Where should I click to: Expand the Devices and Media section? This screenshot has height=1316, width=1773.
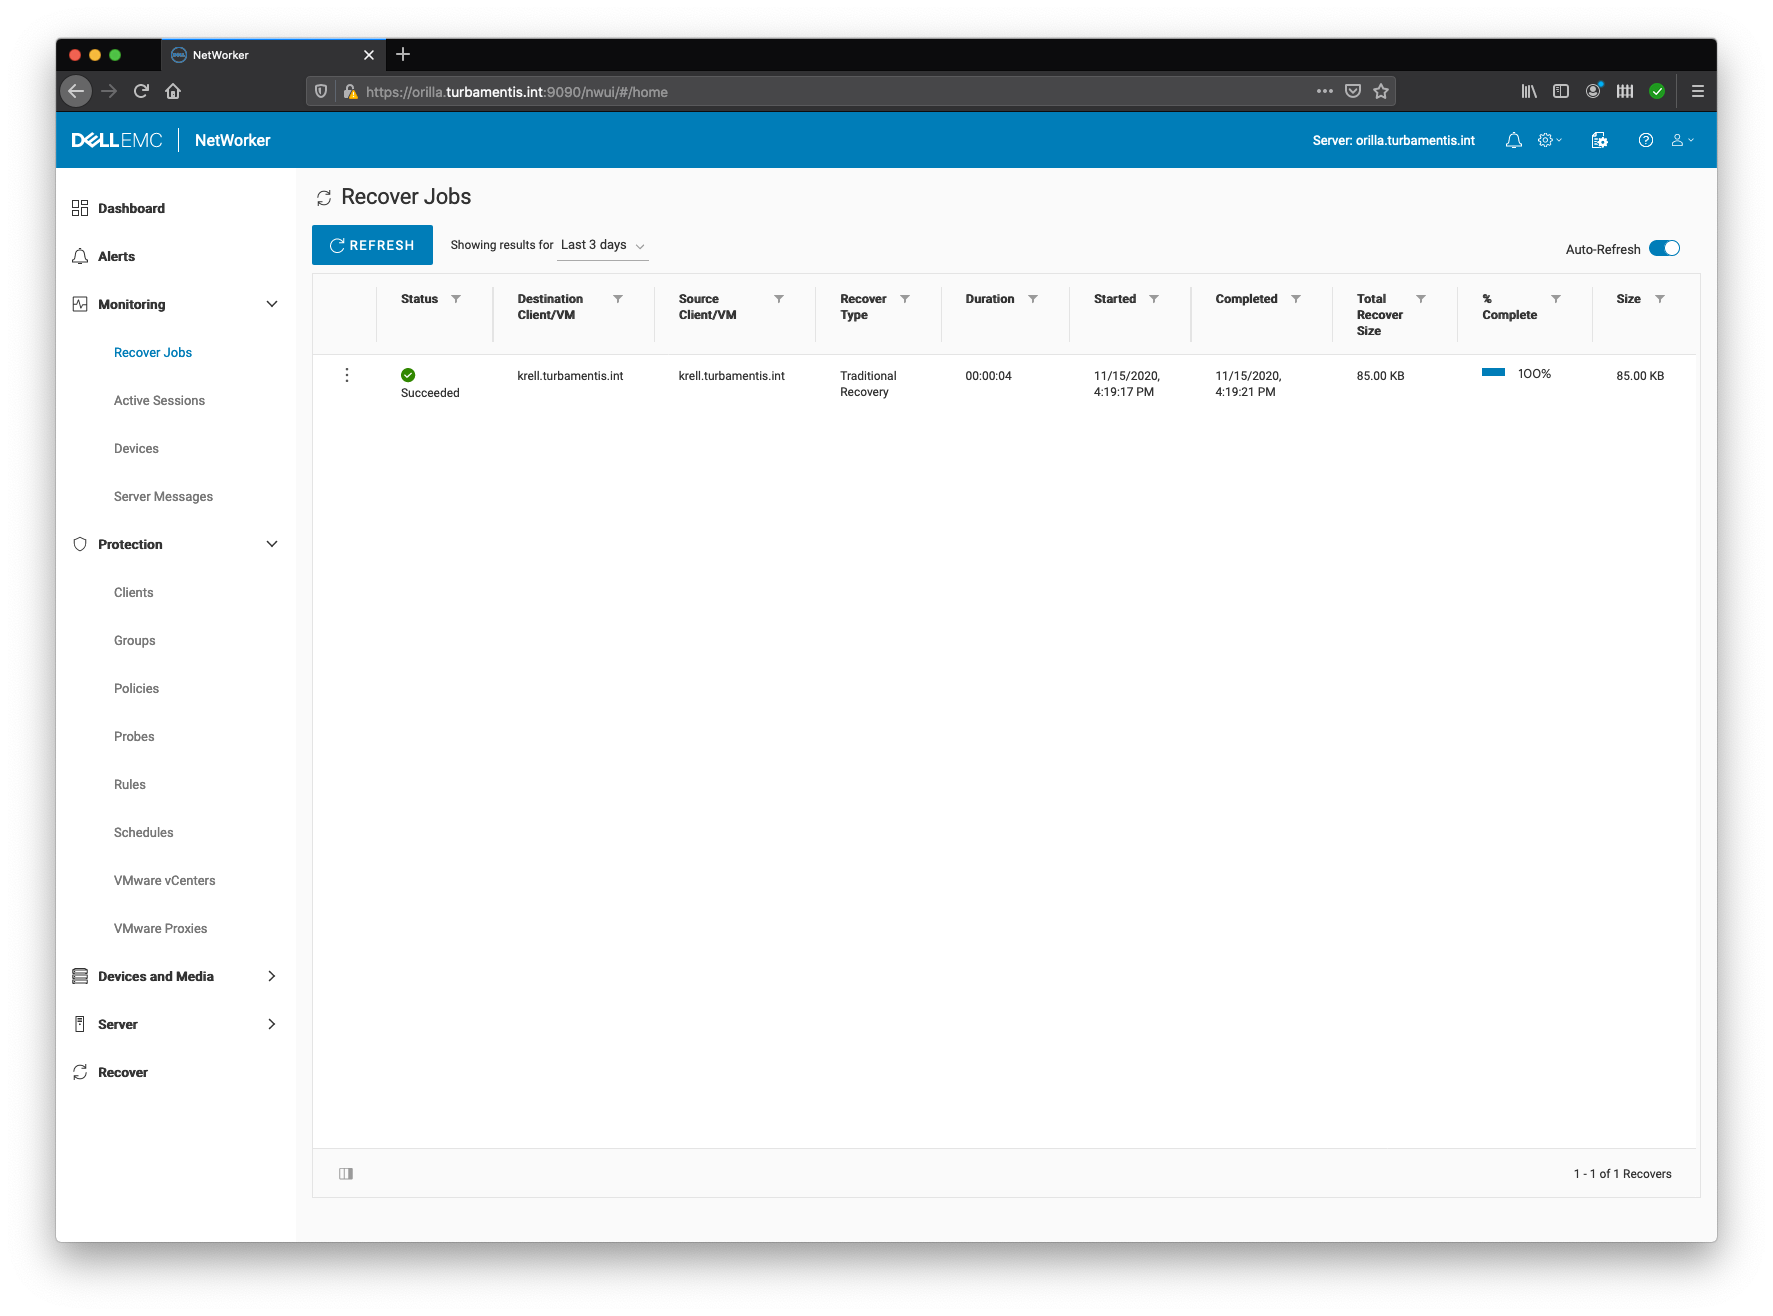pyautogui.click(x=272, y=976)
